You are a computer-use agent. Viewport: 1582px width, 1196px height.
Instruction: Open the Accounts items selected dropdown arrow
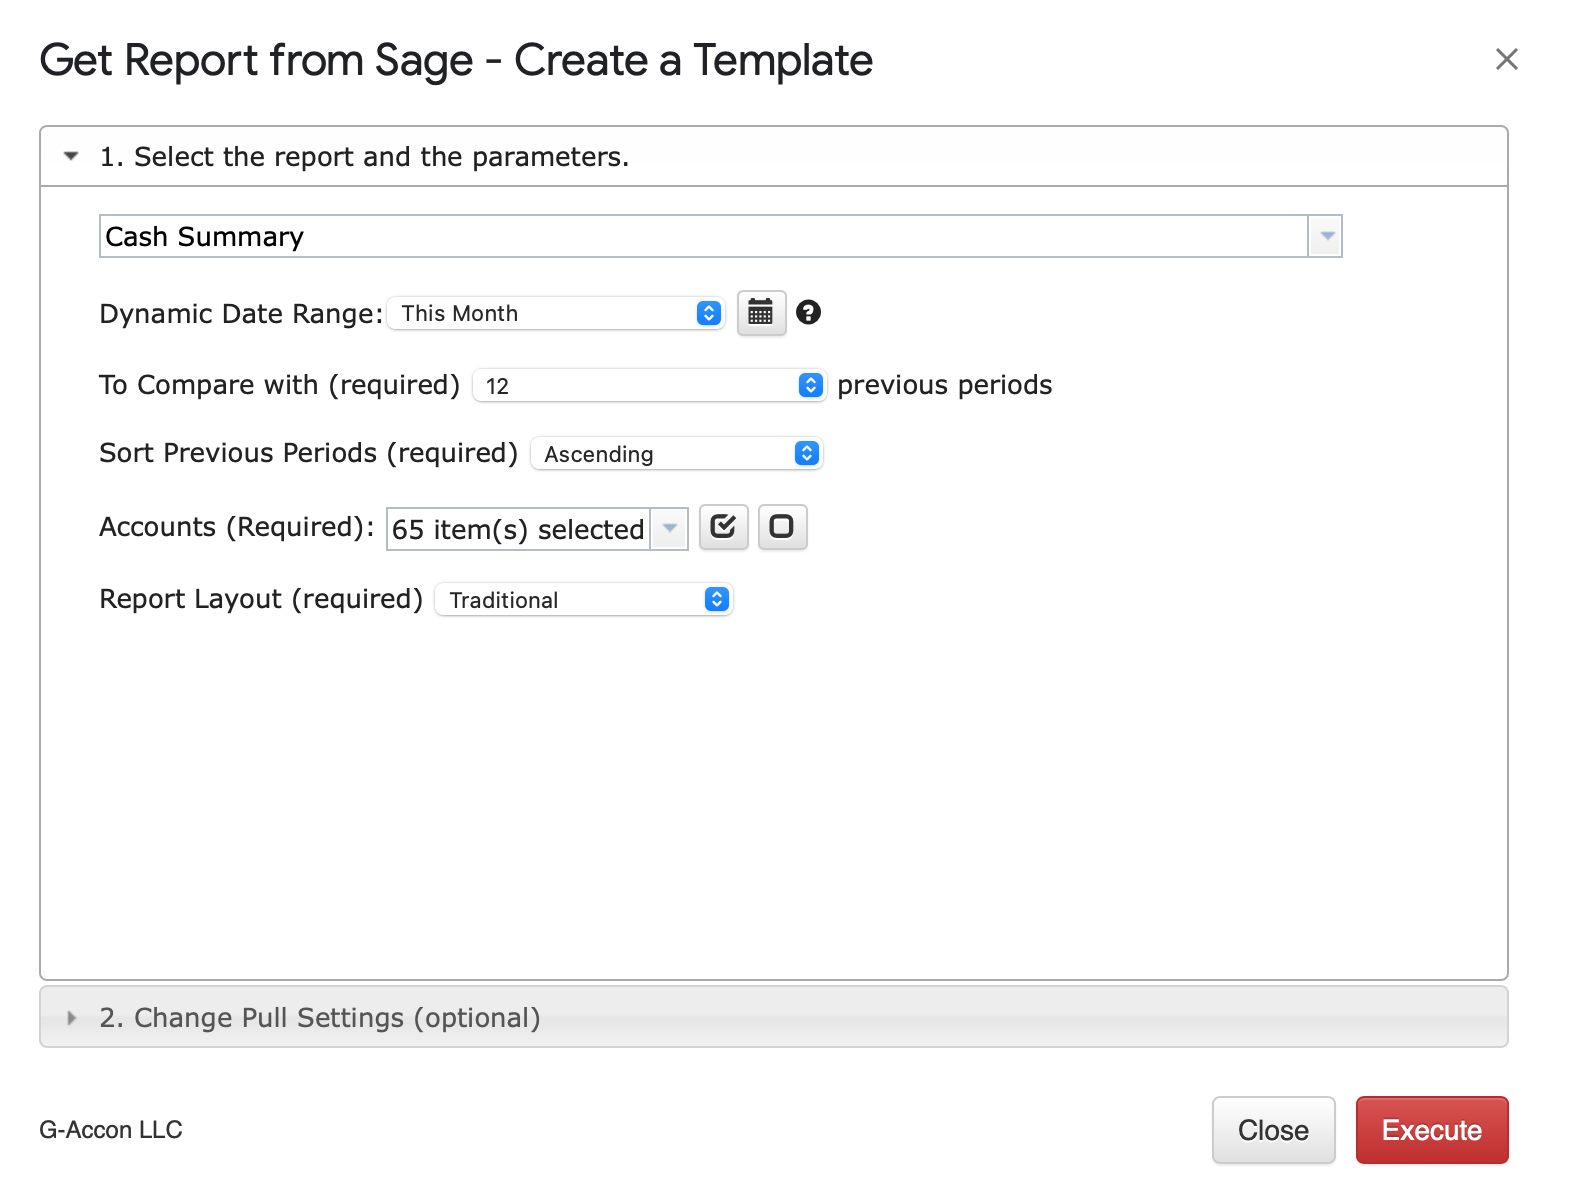(670, 528)
